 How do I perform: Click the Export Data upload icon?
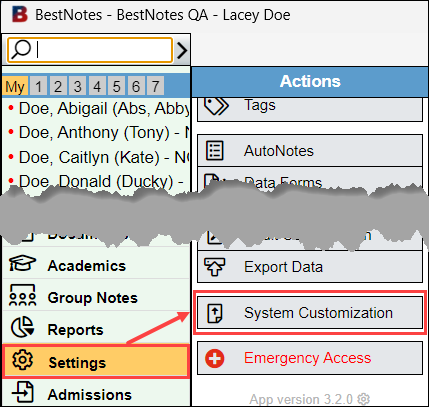(x=215, y=267)
